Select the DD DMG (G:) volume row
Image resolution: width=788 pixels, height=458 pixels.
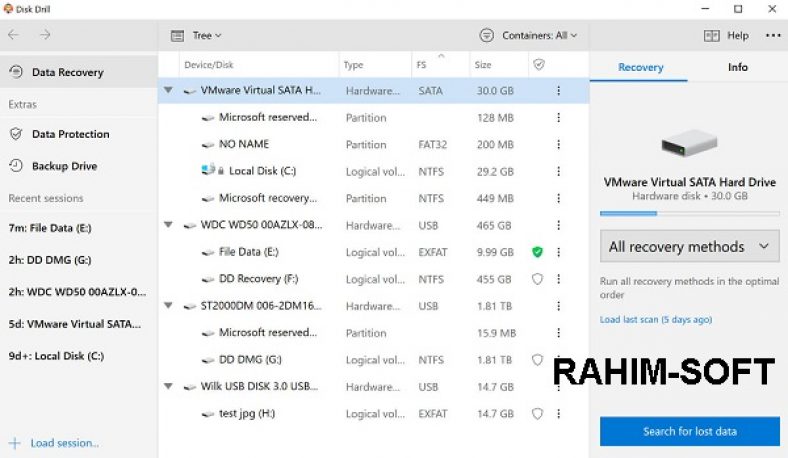373,360
